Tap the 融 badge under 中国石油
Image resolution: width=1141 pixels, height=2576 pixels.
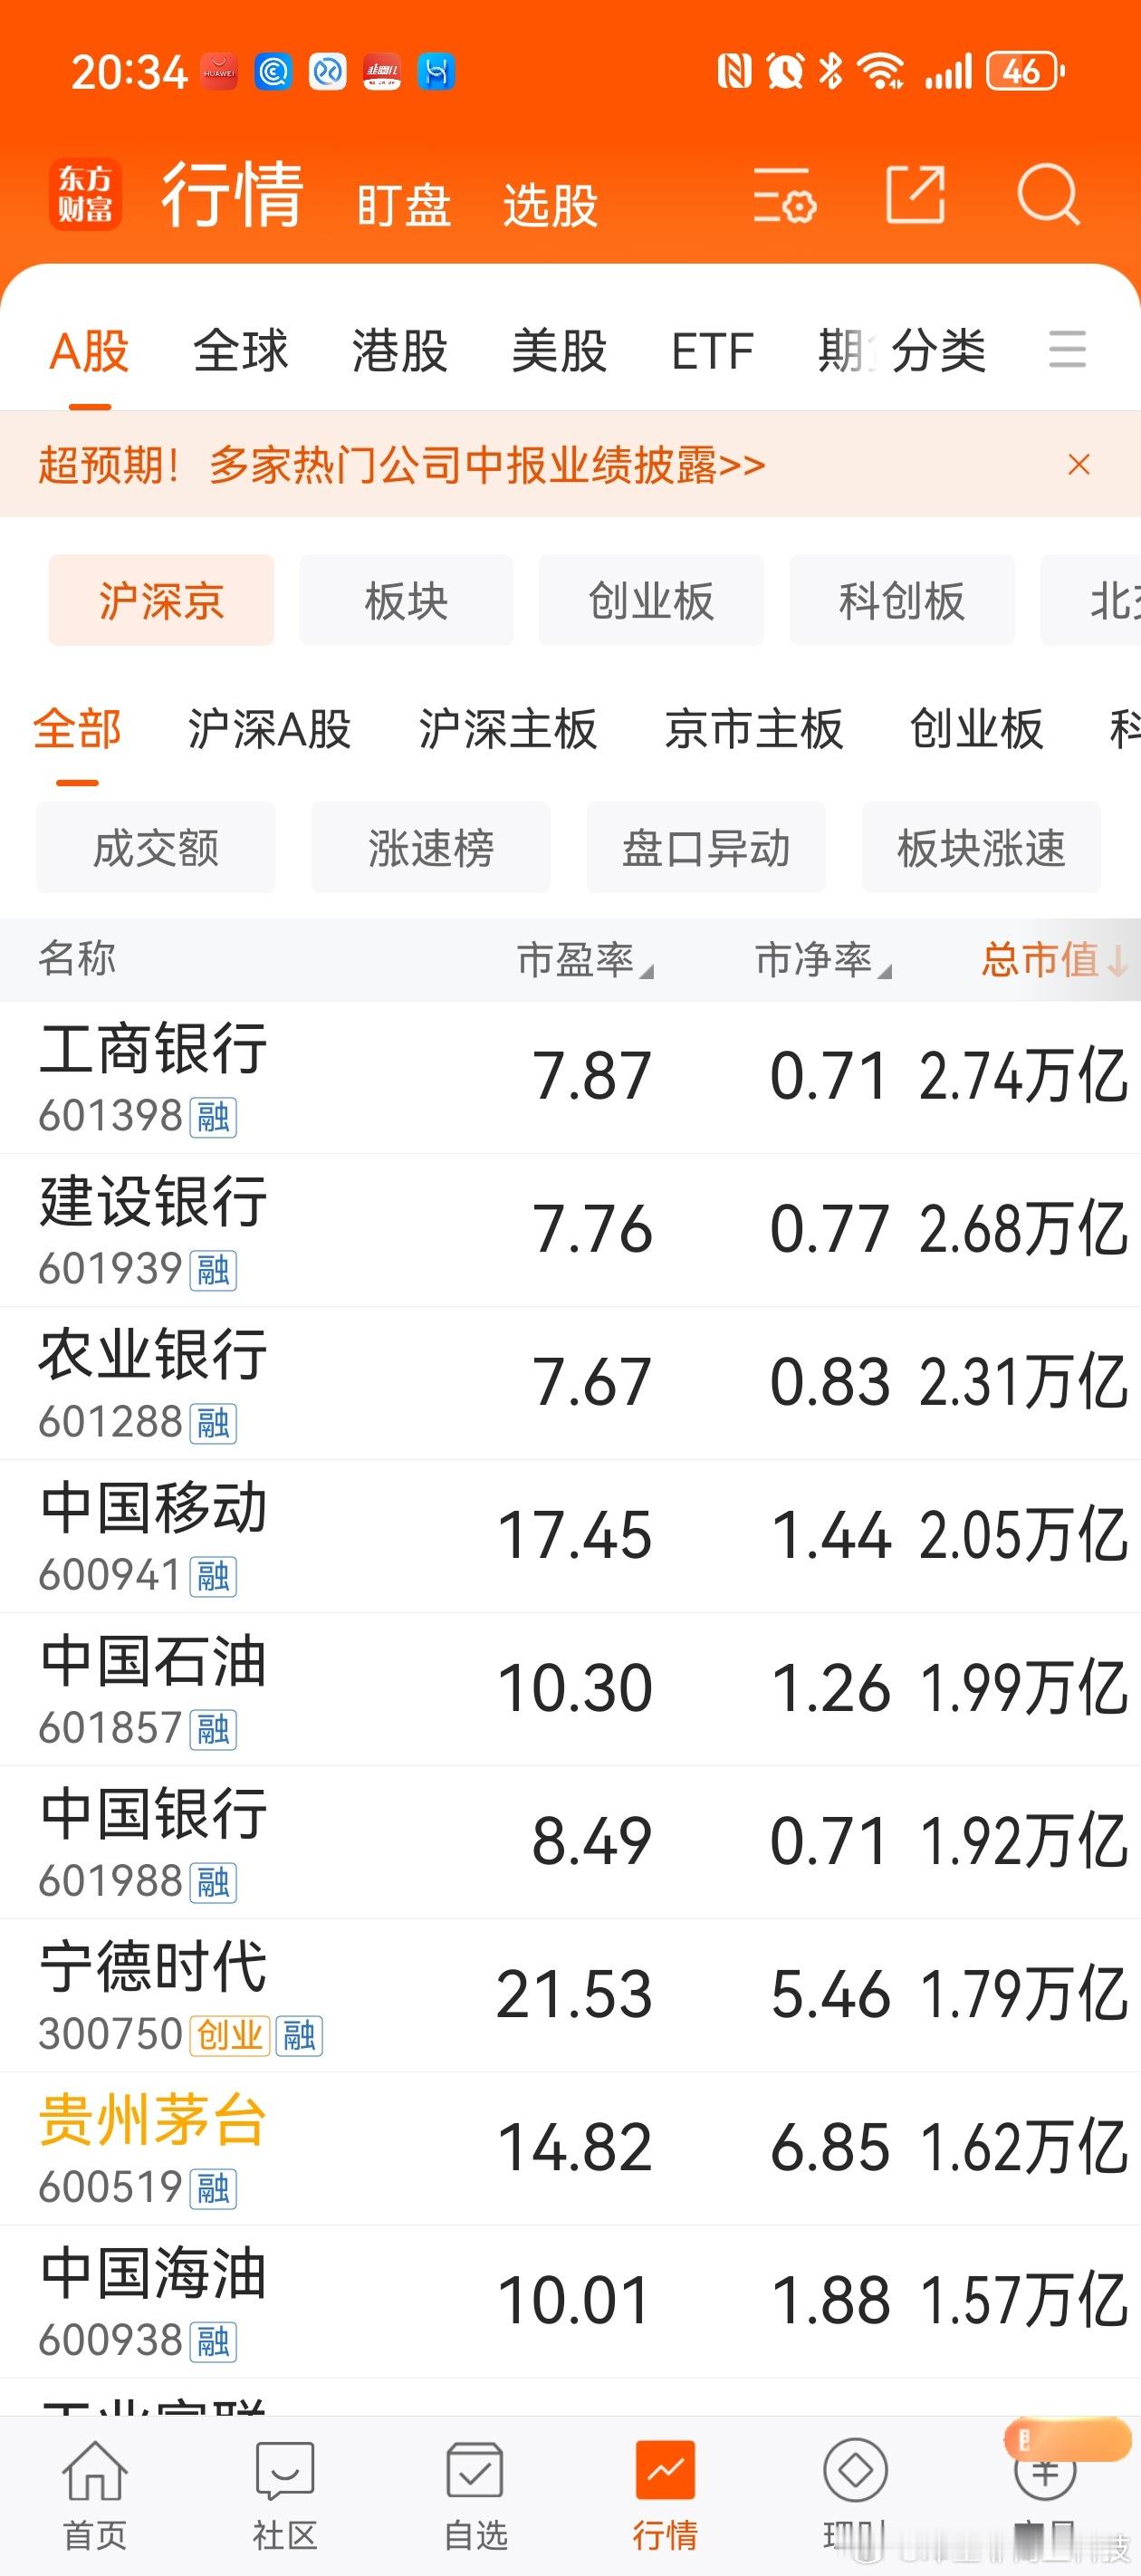[213, 1729]
